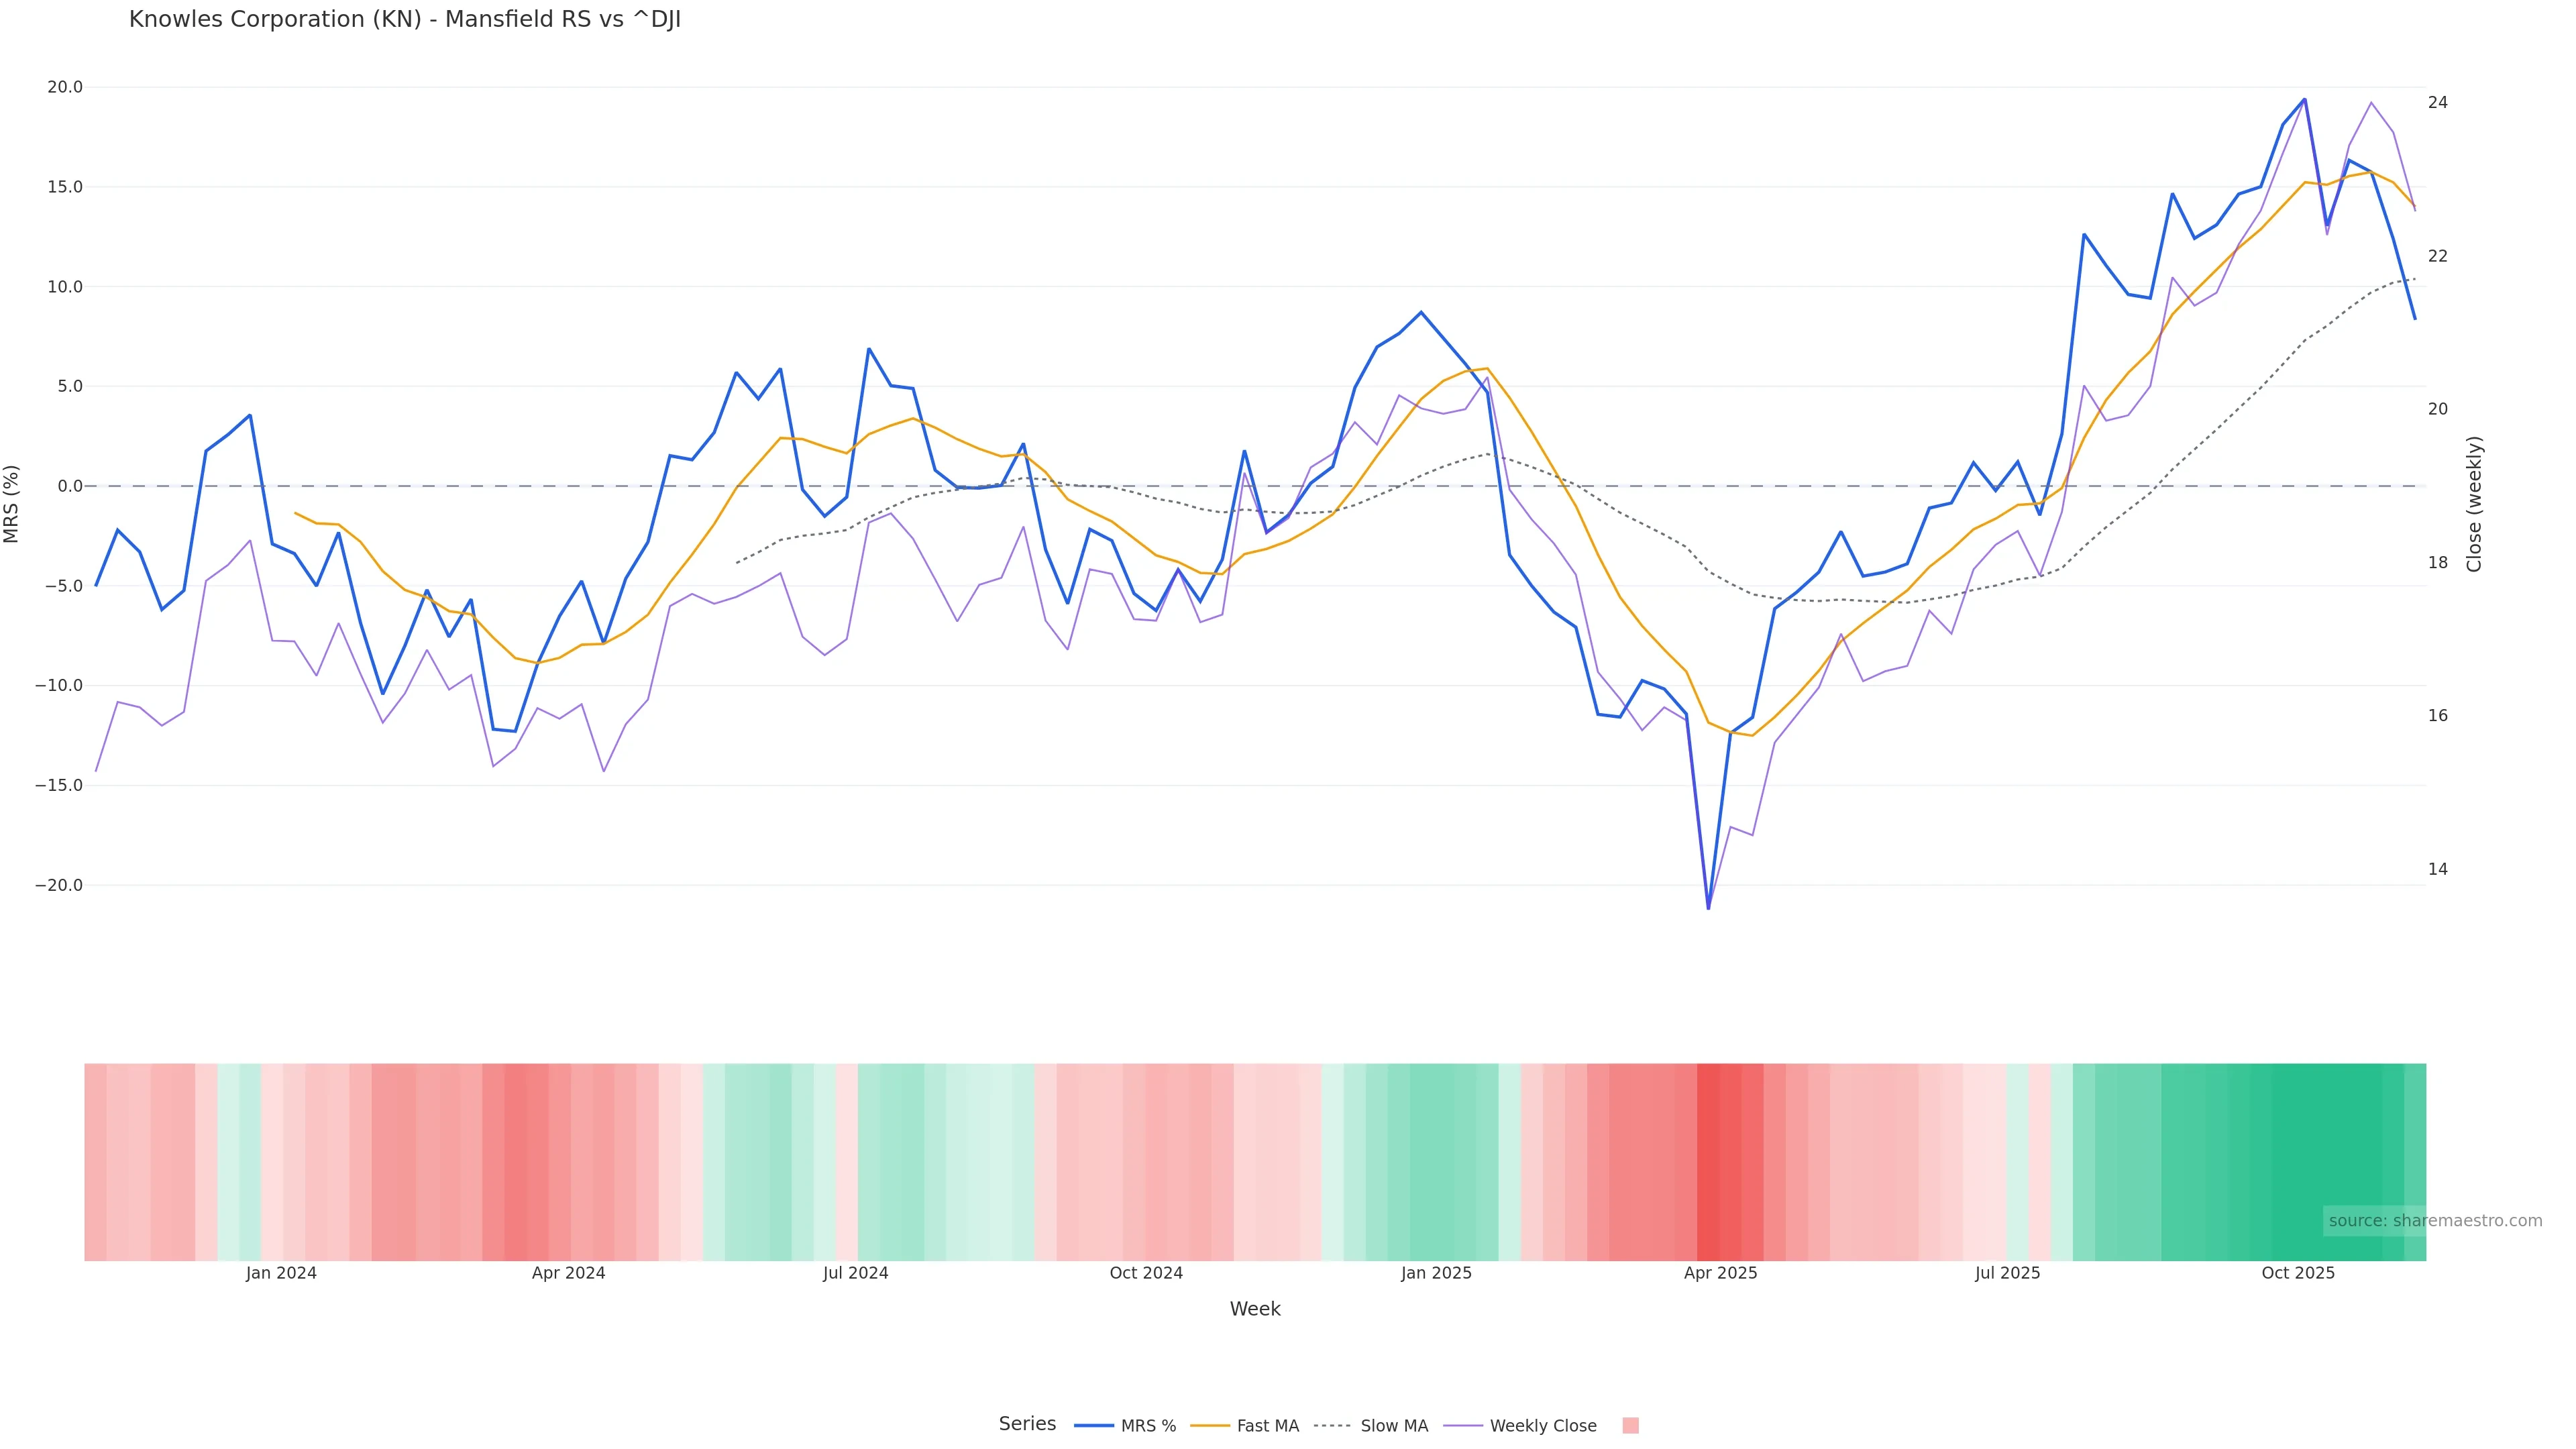Viewport: 2576px width, 1449px height.
Task: Click the Jul 2024 x-axis tick label
Action: coord(855,1273)
